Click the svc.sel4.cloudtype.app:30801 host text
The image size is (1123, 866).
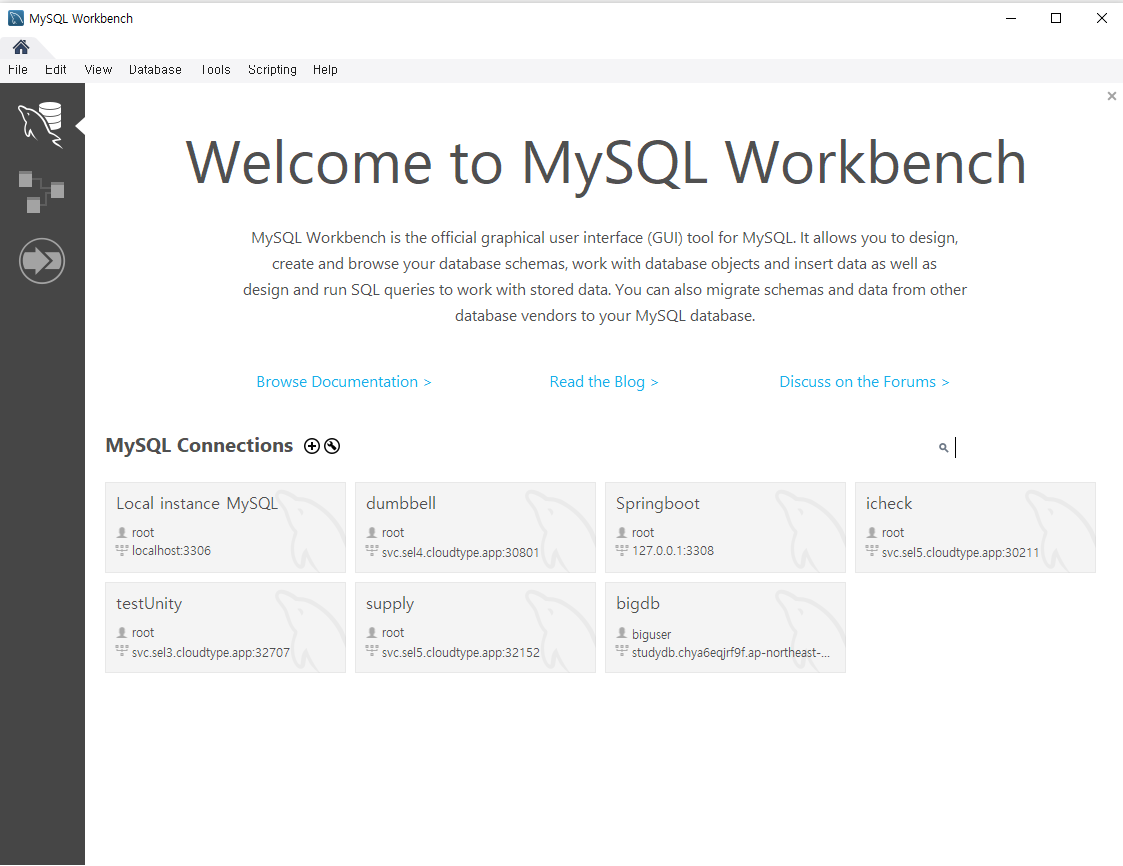tap(460, 552)
